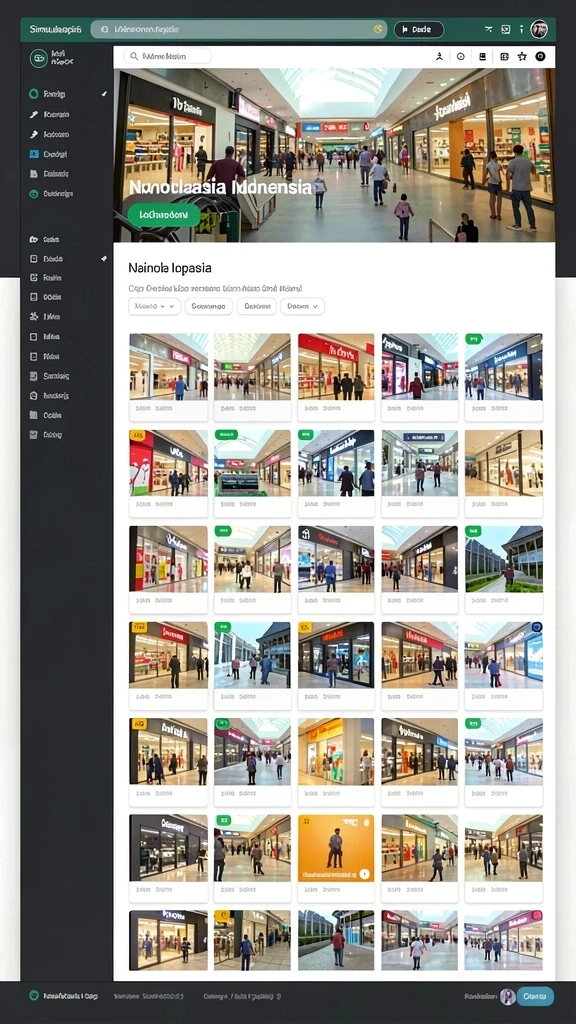Click the heading 'Nainola Iopasia'
The width and height of the screenshot is (576, 1024).
point(170,268)
